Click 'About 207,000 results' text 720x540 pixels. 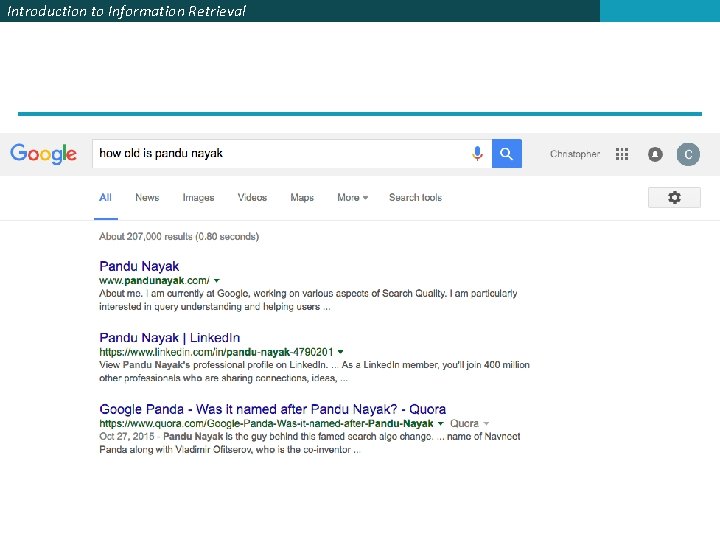click(179, 236)
